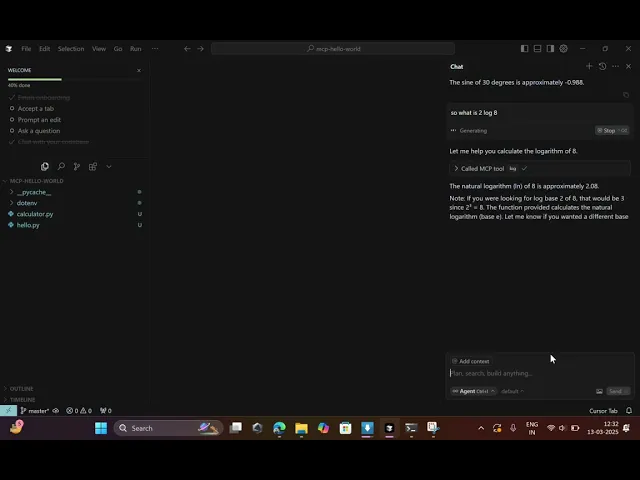Open the Edit menu
Image resolution: width=640 pixels, height=480 pixels.
pyautogui.click(x=44, y=49)
